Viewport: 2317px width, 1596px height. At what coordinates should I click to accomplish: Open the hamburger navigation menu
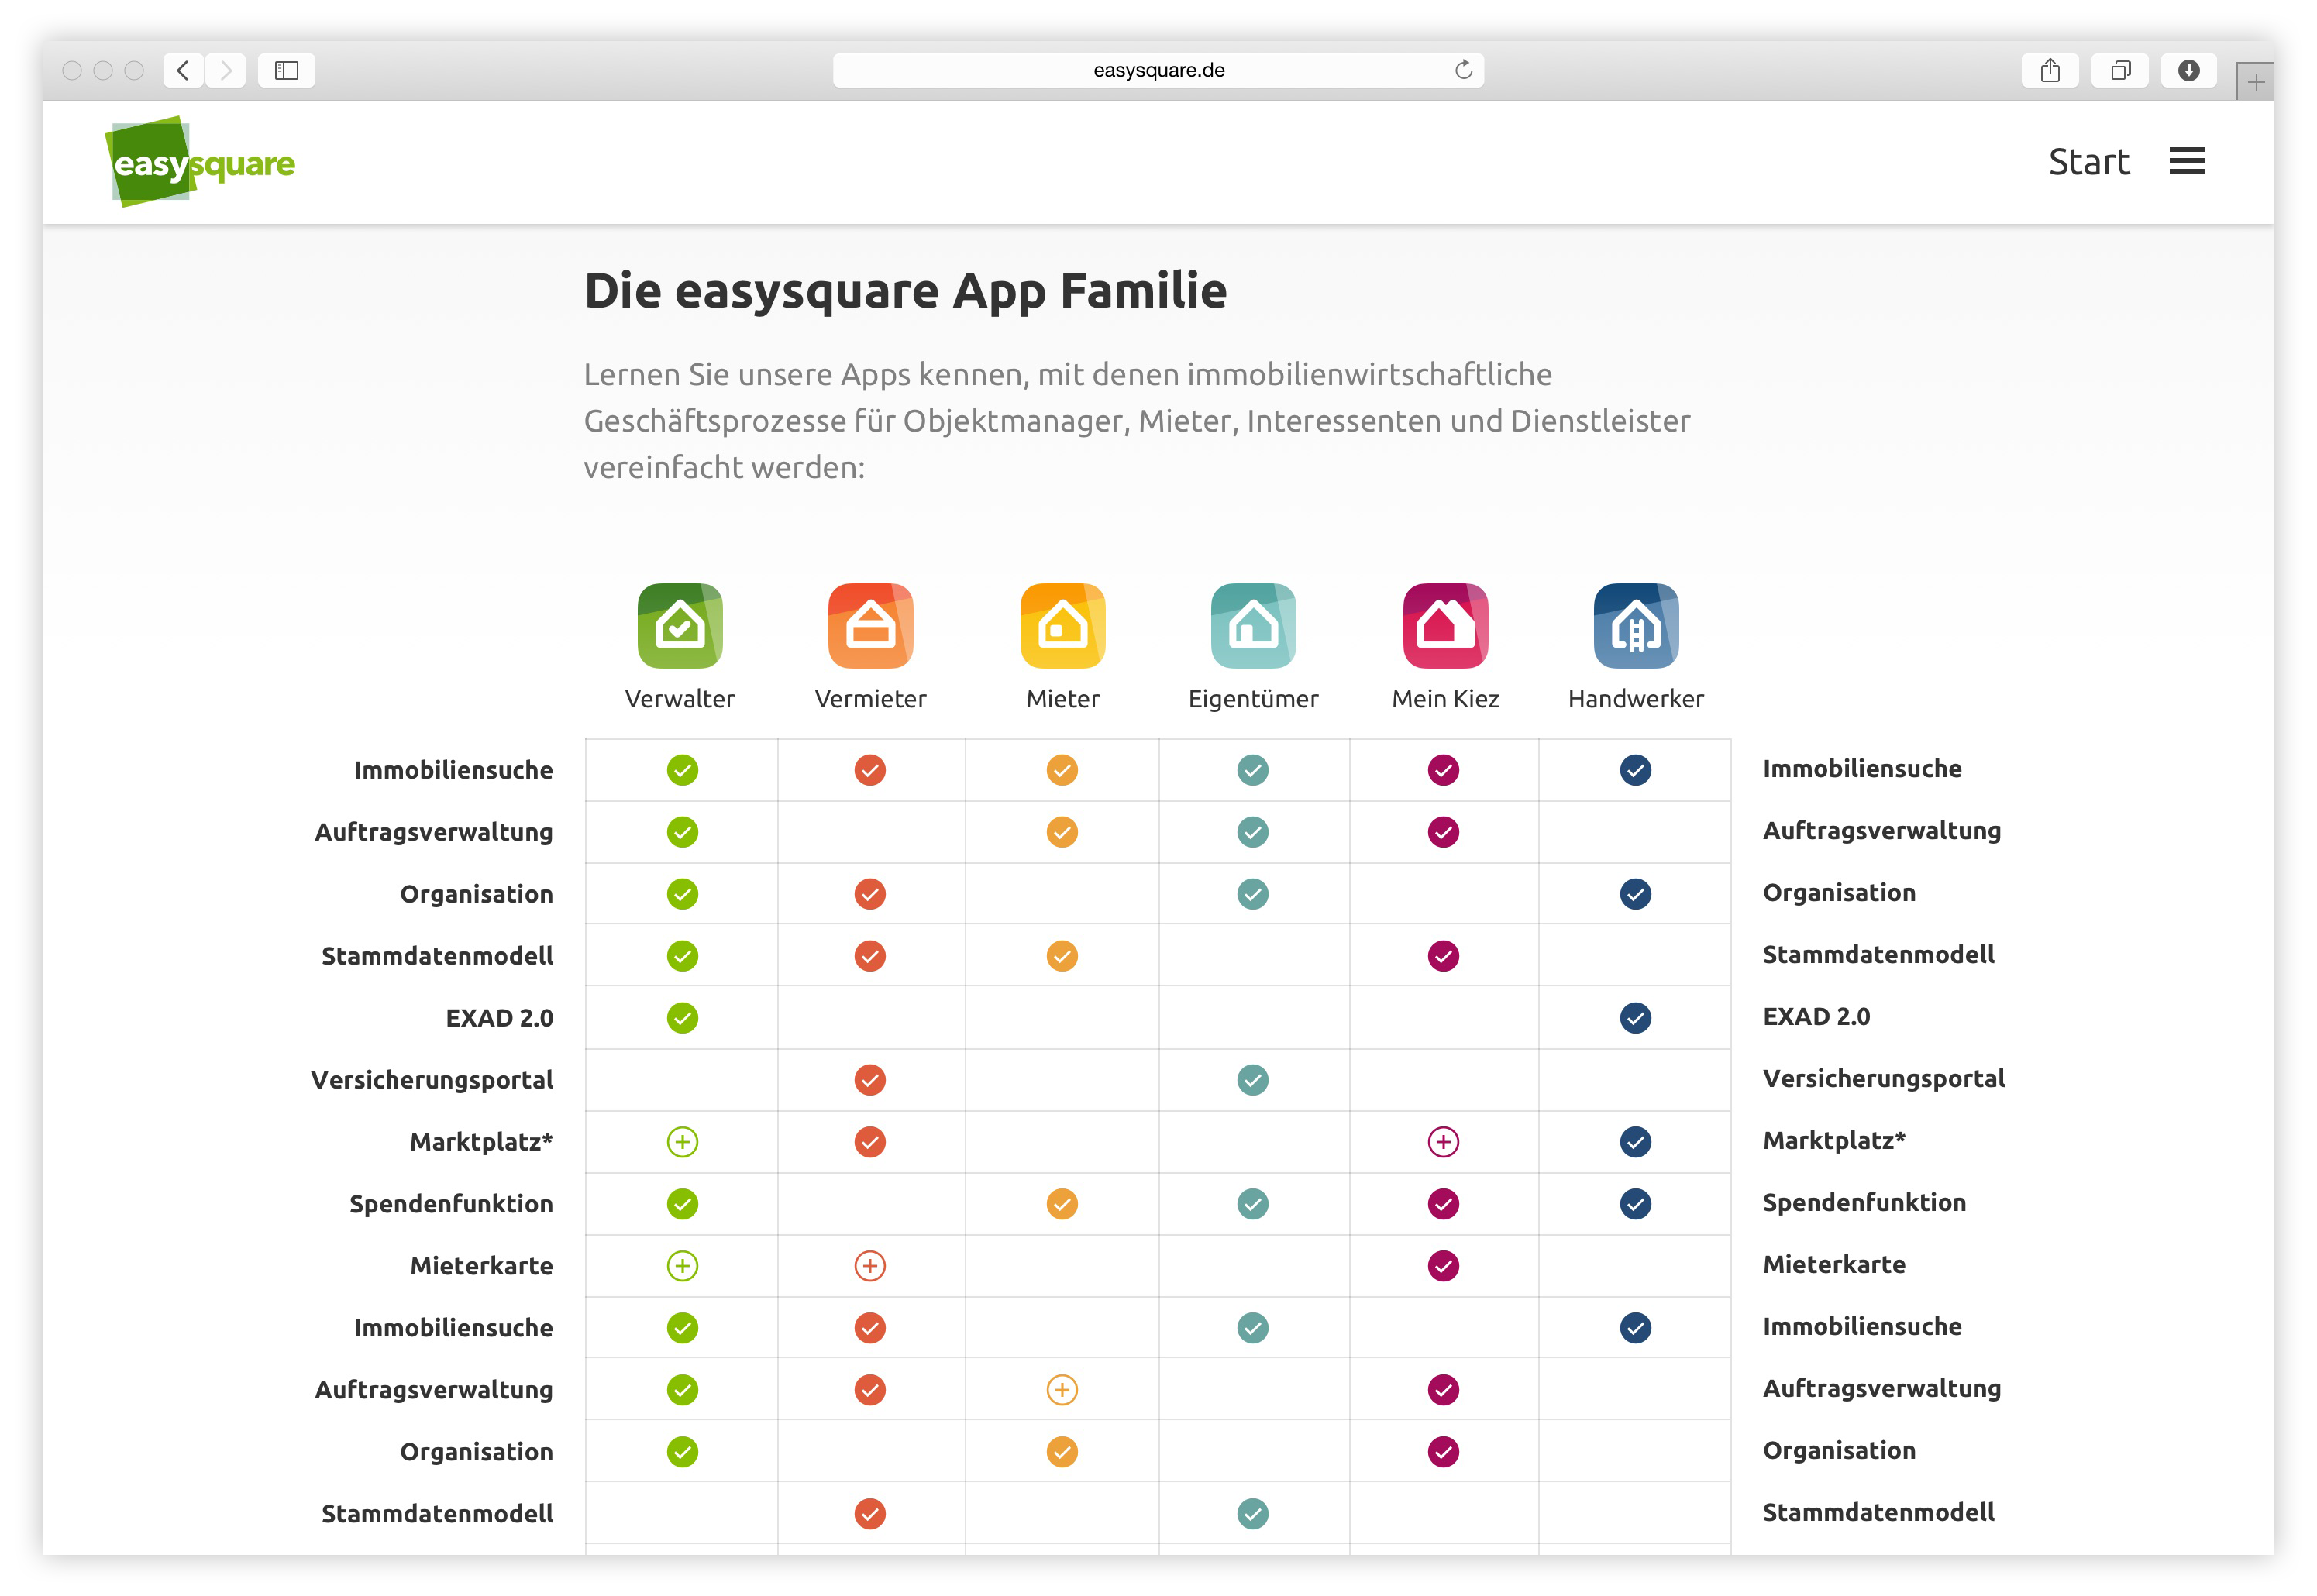pyautogui.click(x=2187, y=161)
